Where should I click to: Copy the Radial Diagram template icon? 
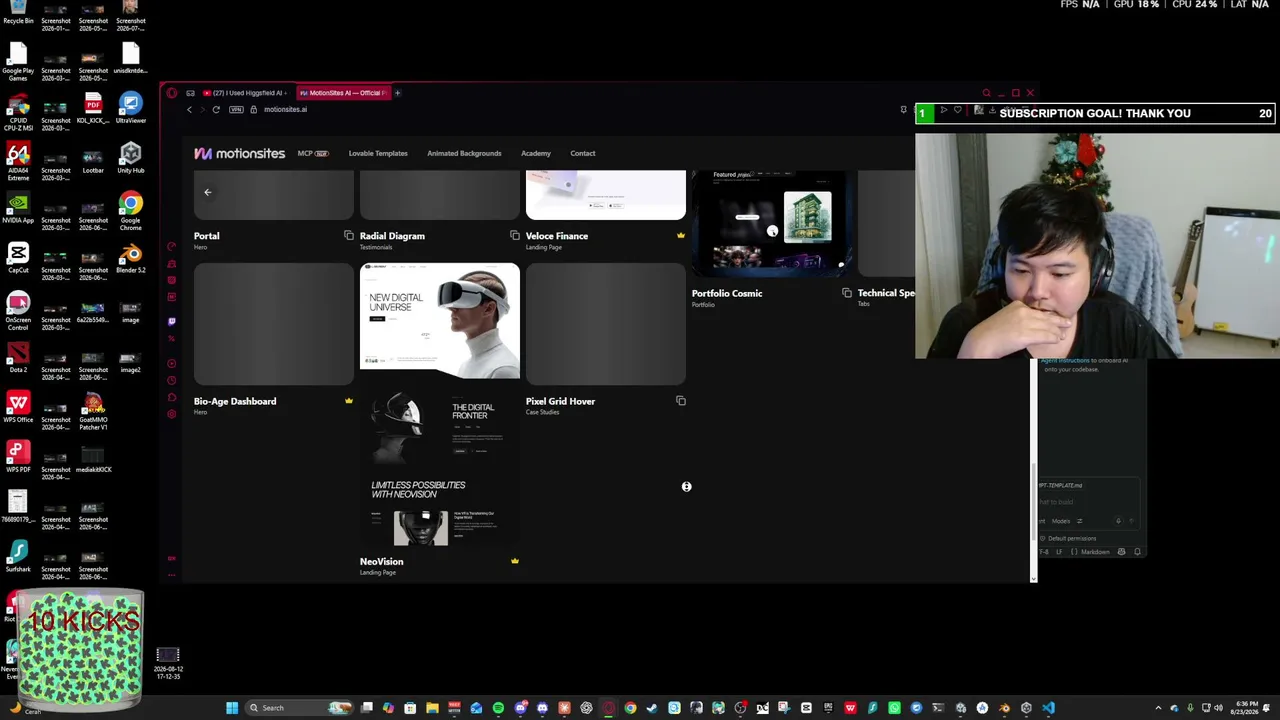[515, 236]
